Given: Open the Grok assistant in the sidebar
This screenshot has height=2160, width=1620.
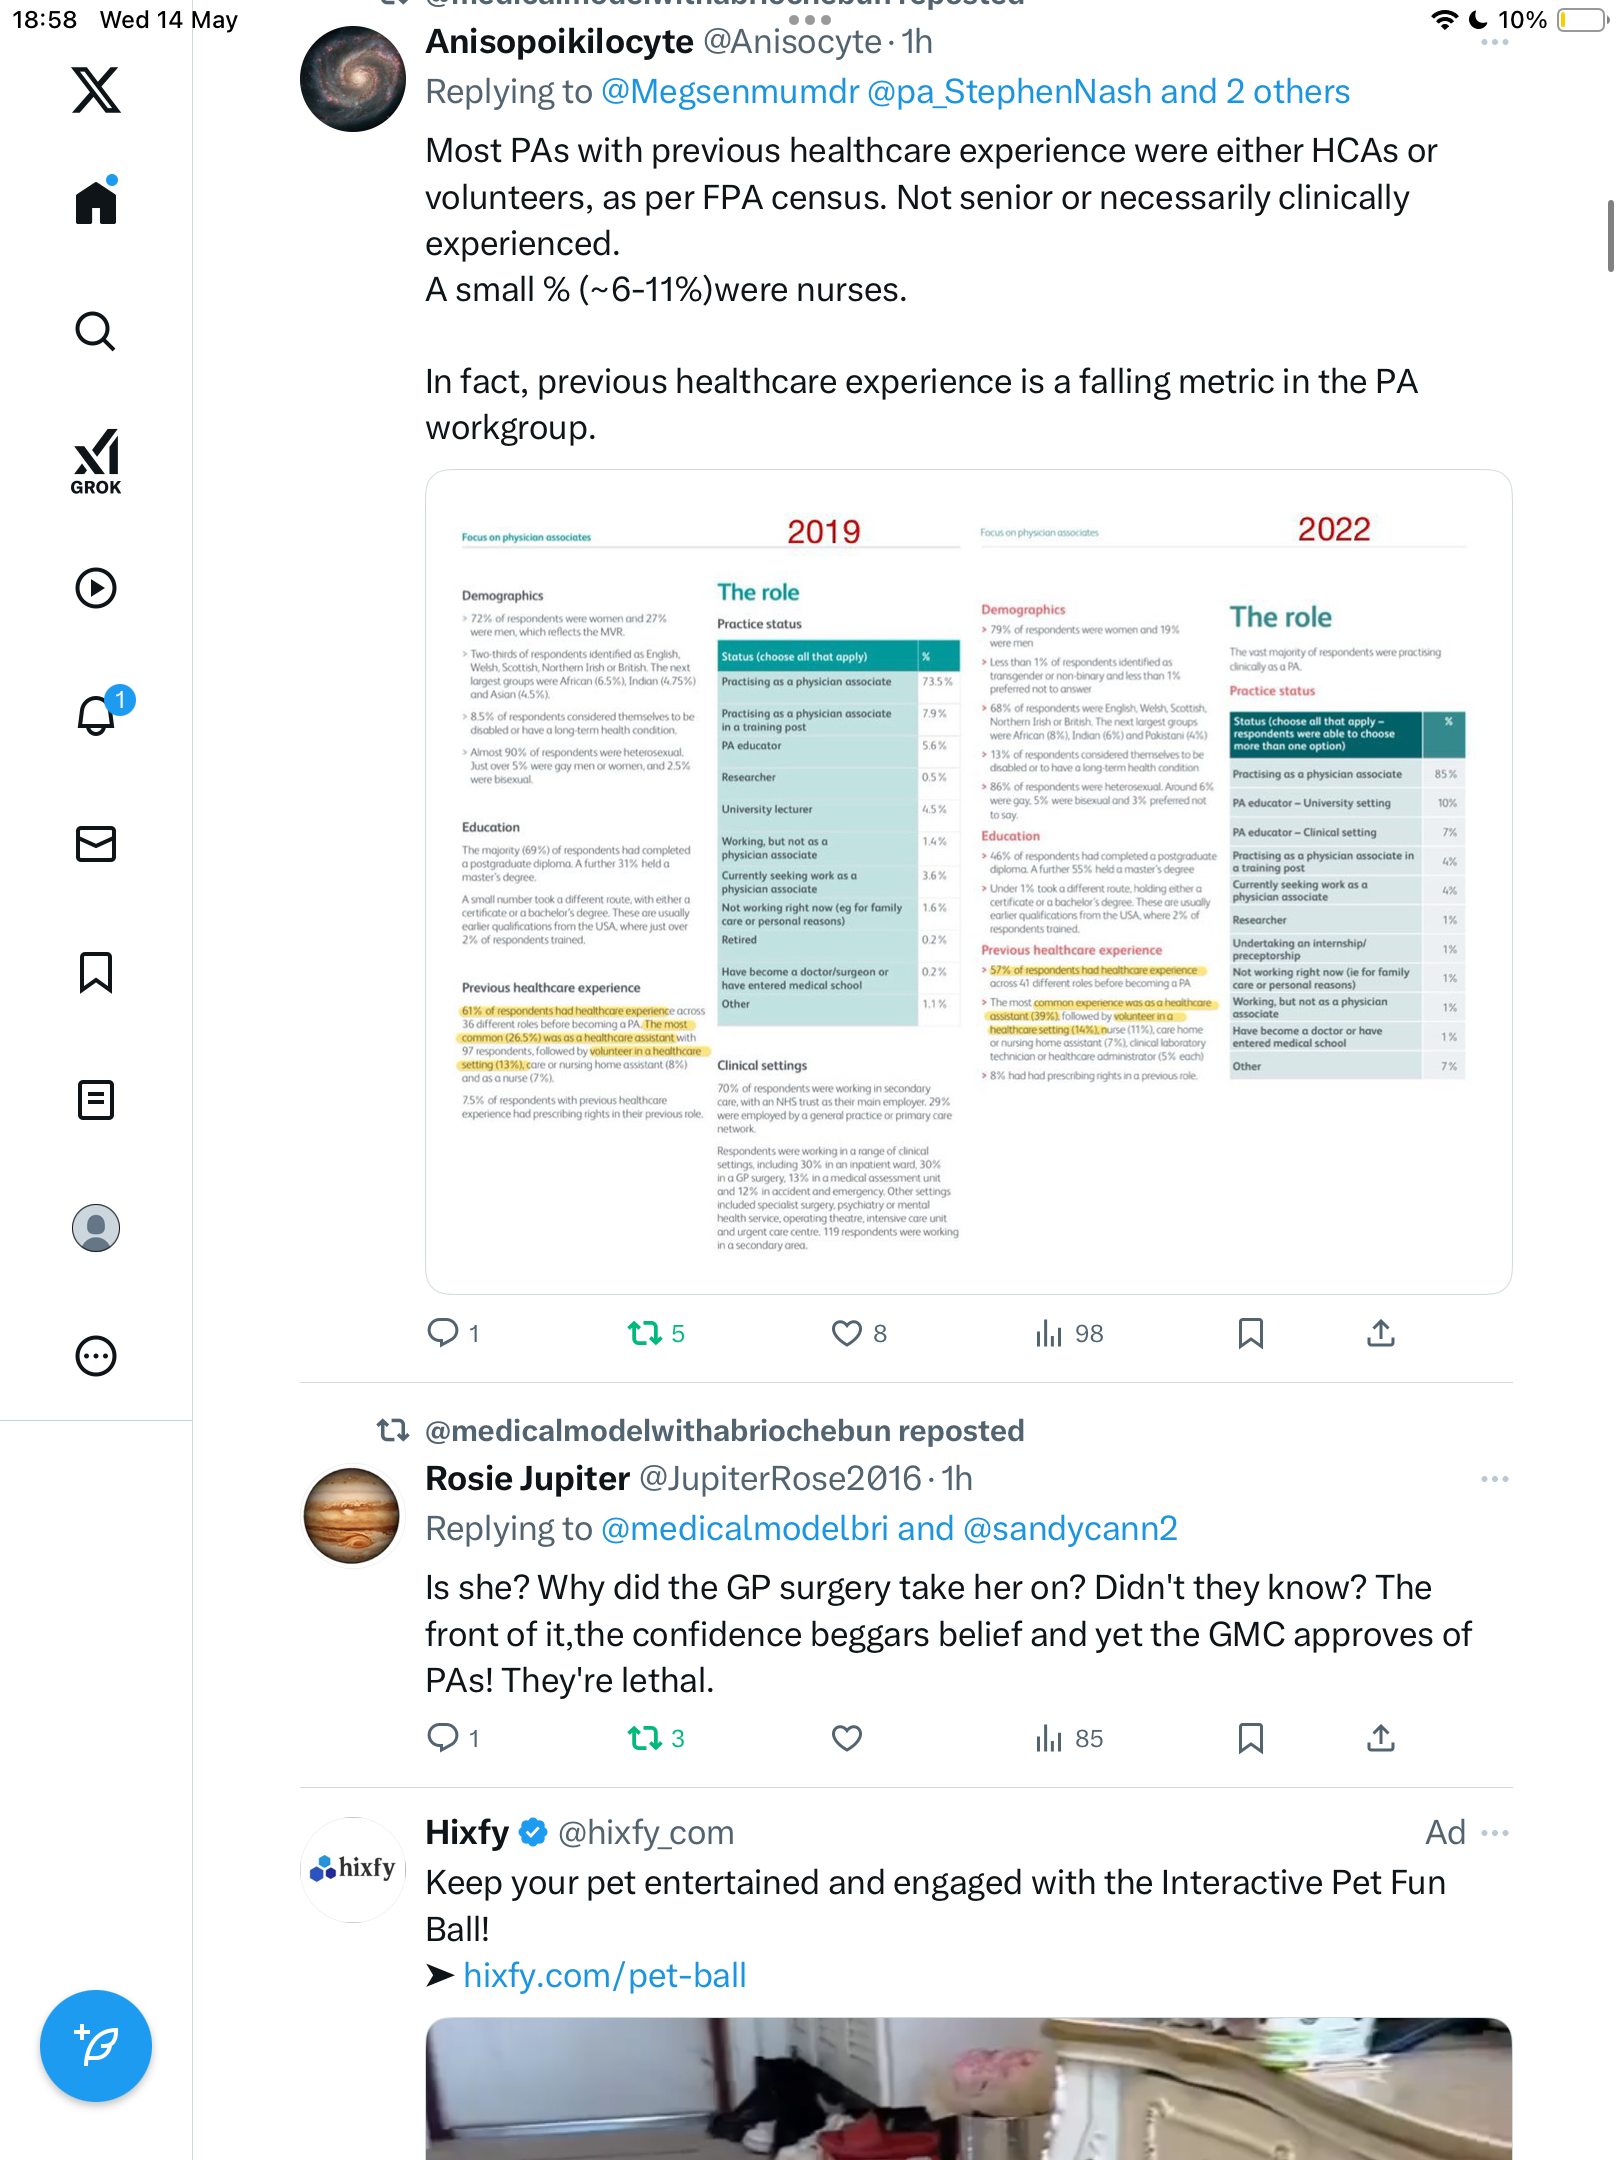Looking at the screenshot, I should 96,462.
